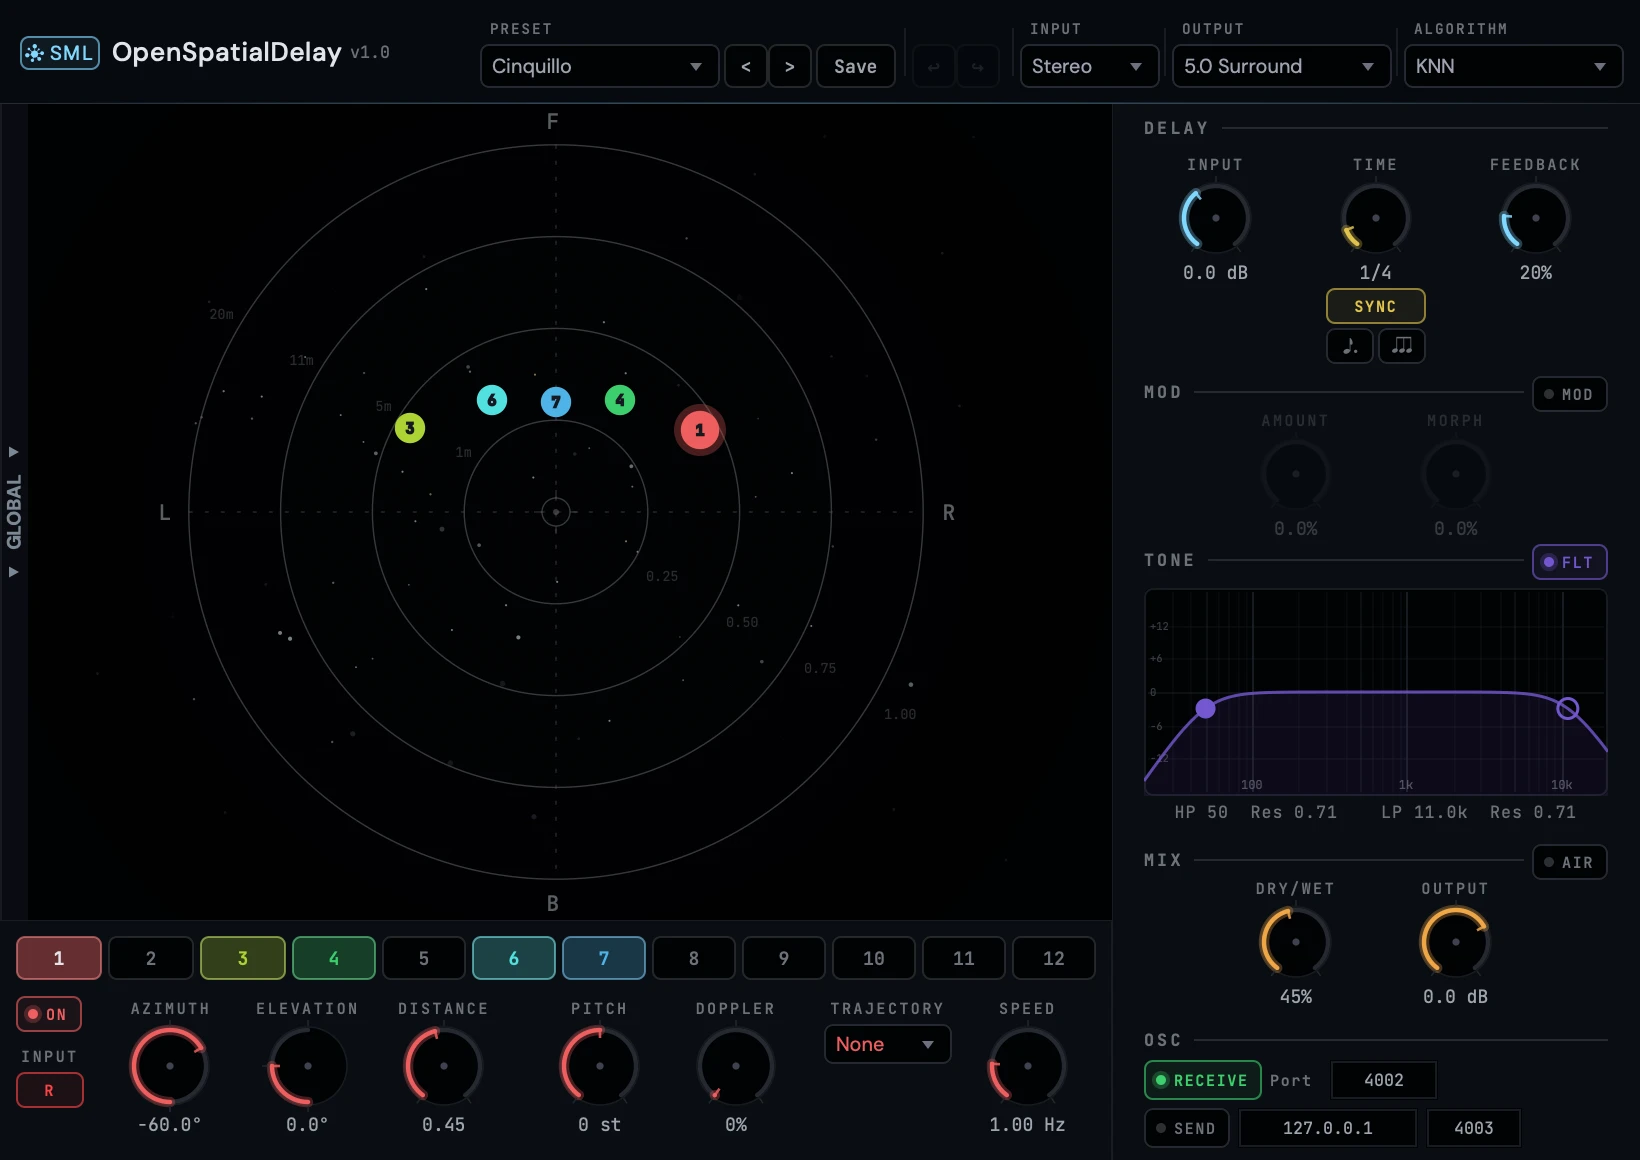Image resolution: width=1640 pixels, height=1160 pixels.
Task: Click the ELEVATION knob
Action: point(308,1066)
